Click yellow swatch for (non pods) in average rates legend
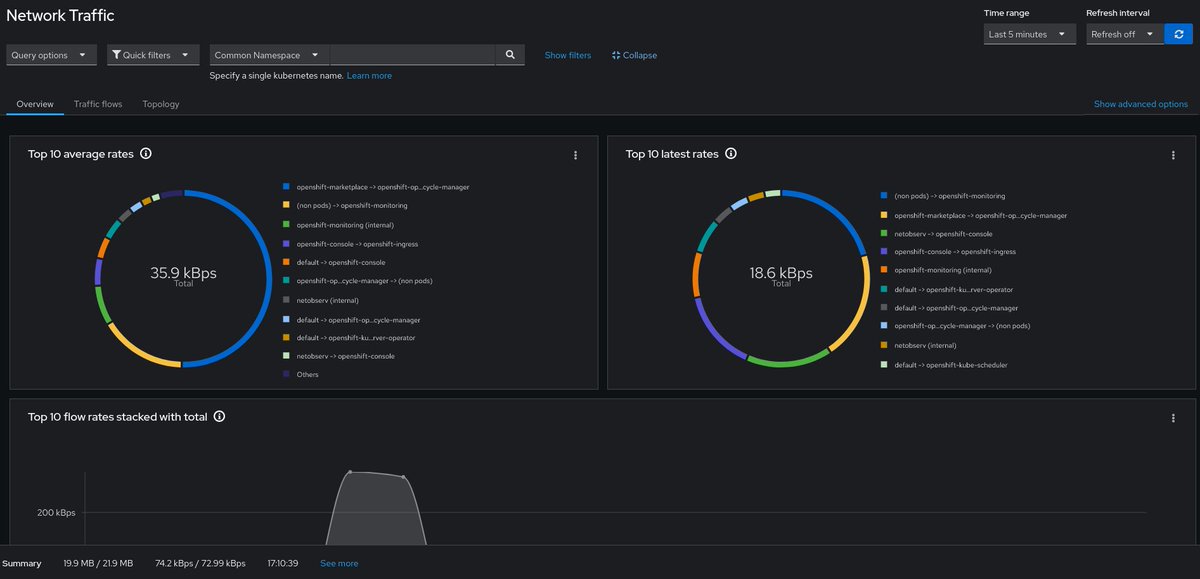1200x579 pixels. click(x=286, y=205)
